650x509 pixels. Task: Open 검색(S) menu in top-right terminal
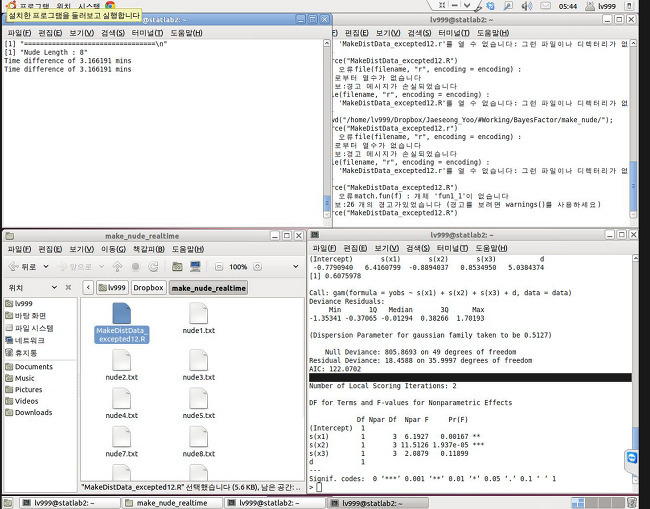pyautogui.click(x=419, y=33)
